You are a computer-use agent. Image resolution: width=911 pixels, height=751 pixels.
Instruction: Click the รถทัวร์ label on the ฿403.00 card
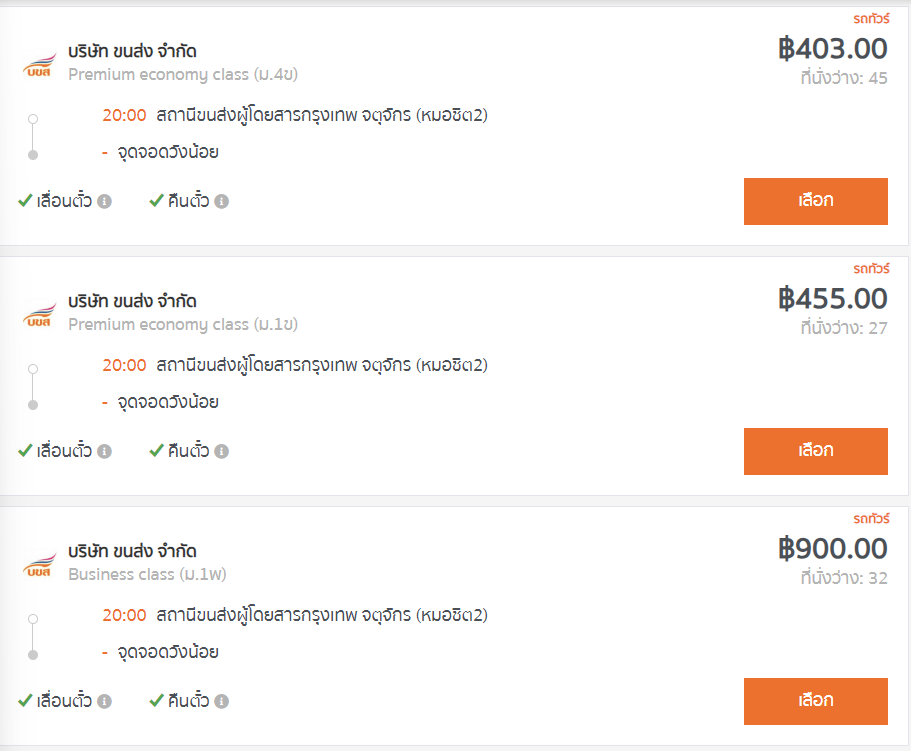pyautogui.click(x=870, y=18)
